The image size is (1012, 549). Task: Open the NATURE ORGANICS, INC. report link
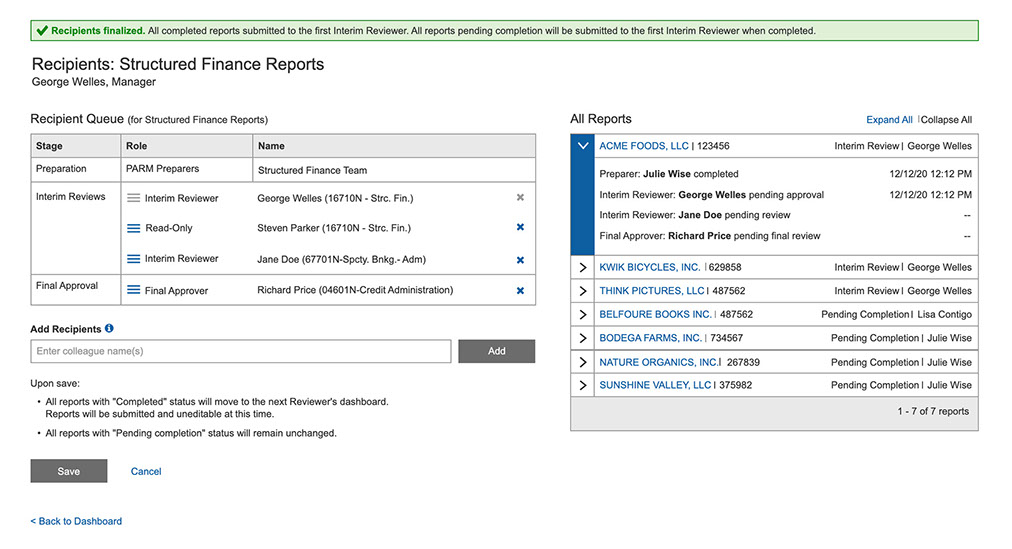(658, 362)
